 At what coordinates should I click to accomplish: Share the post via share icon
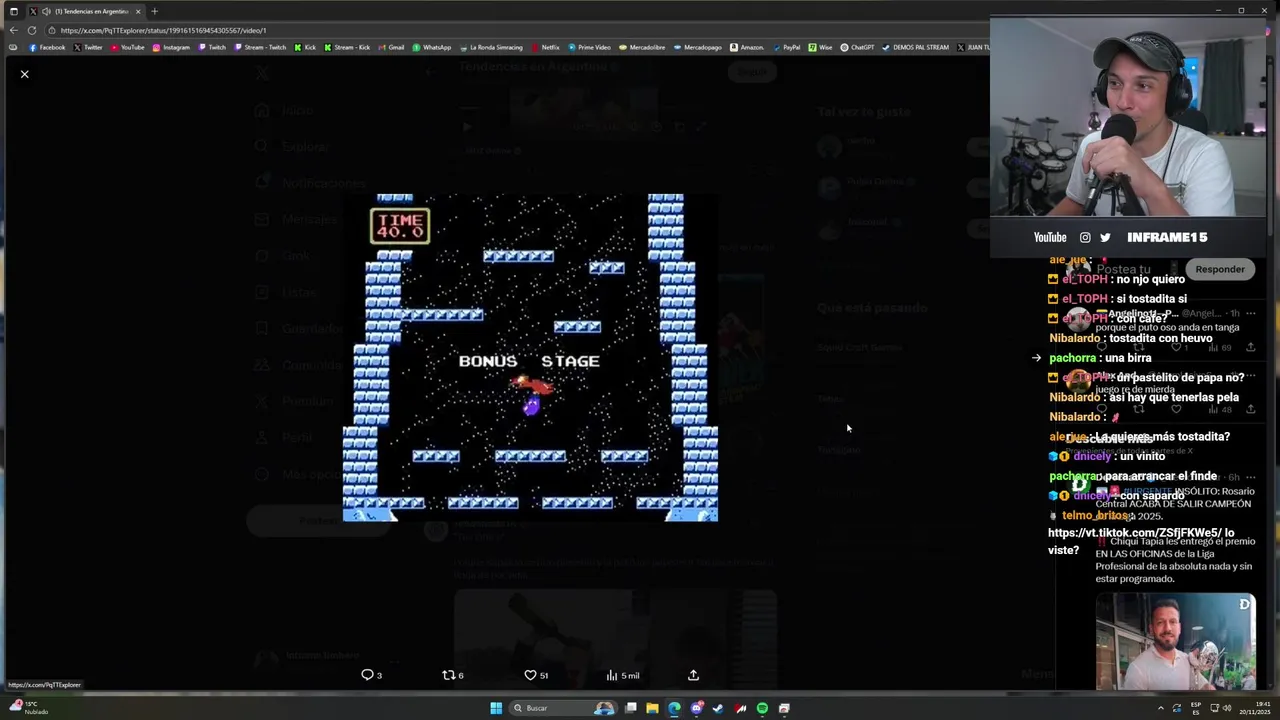[693, 675]
